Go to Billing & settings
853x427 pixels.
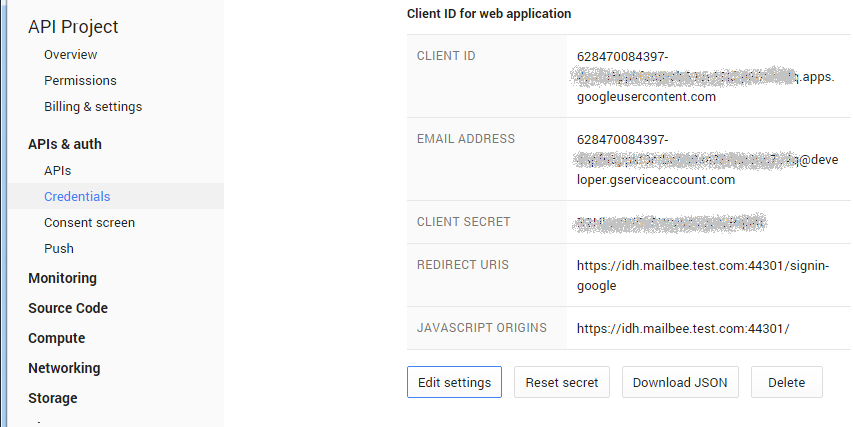(93, 107)
